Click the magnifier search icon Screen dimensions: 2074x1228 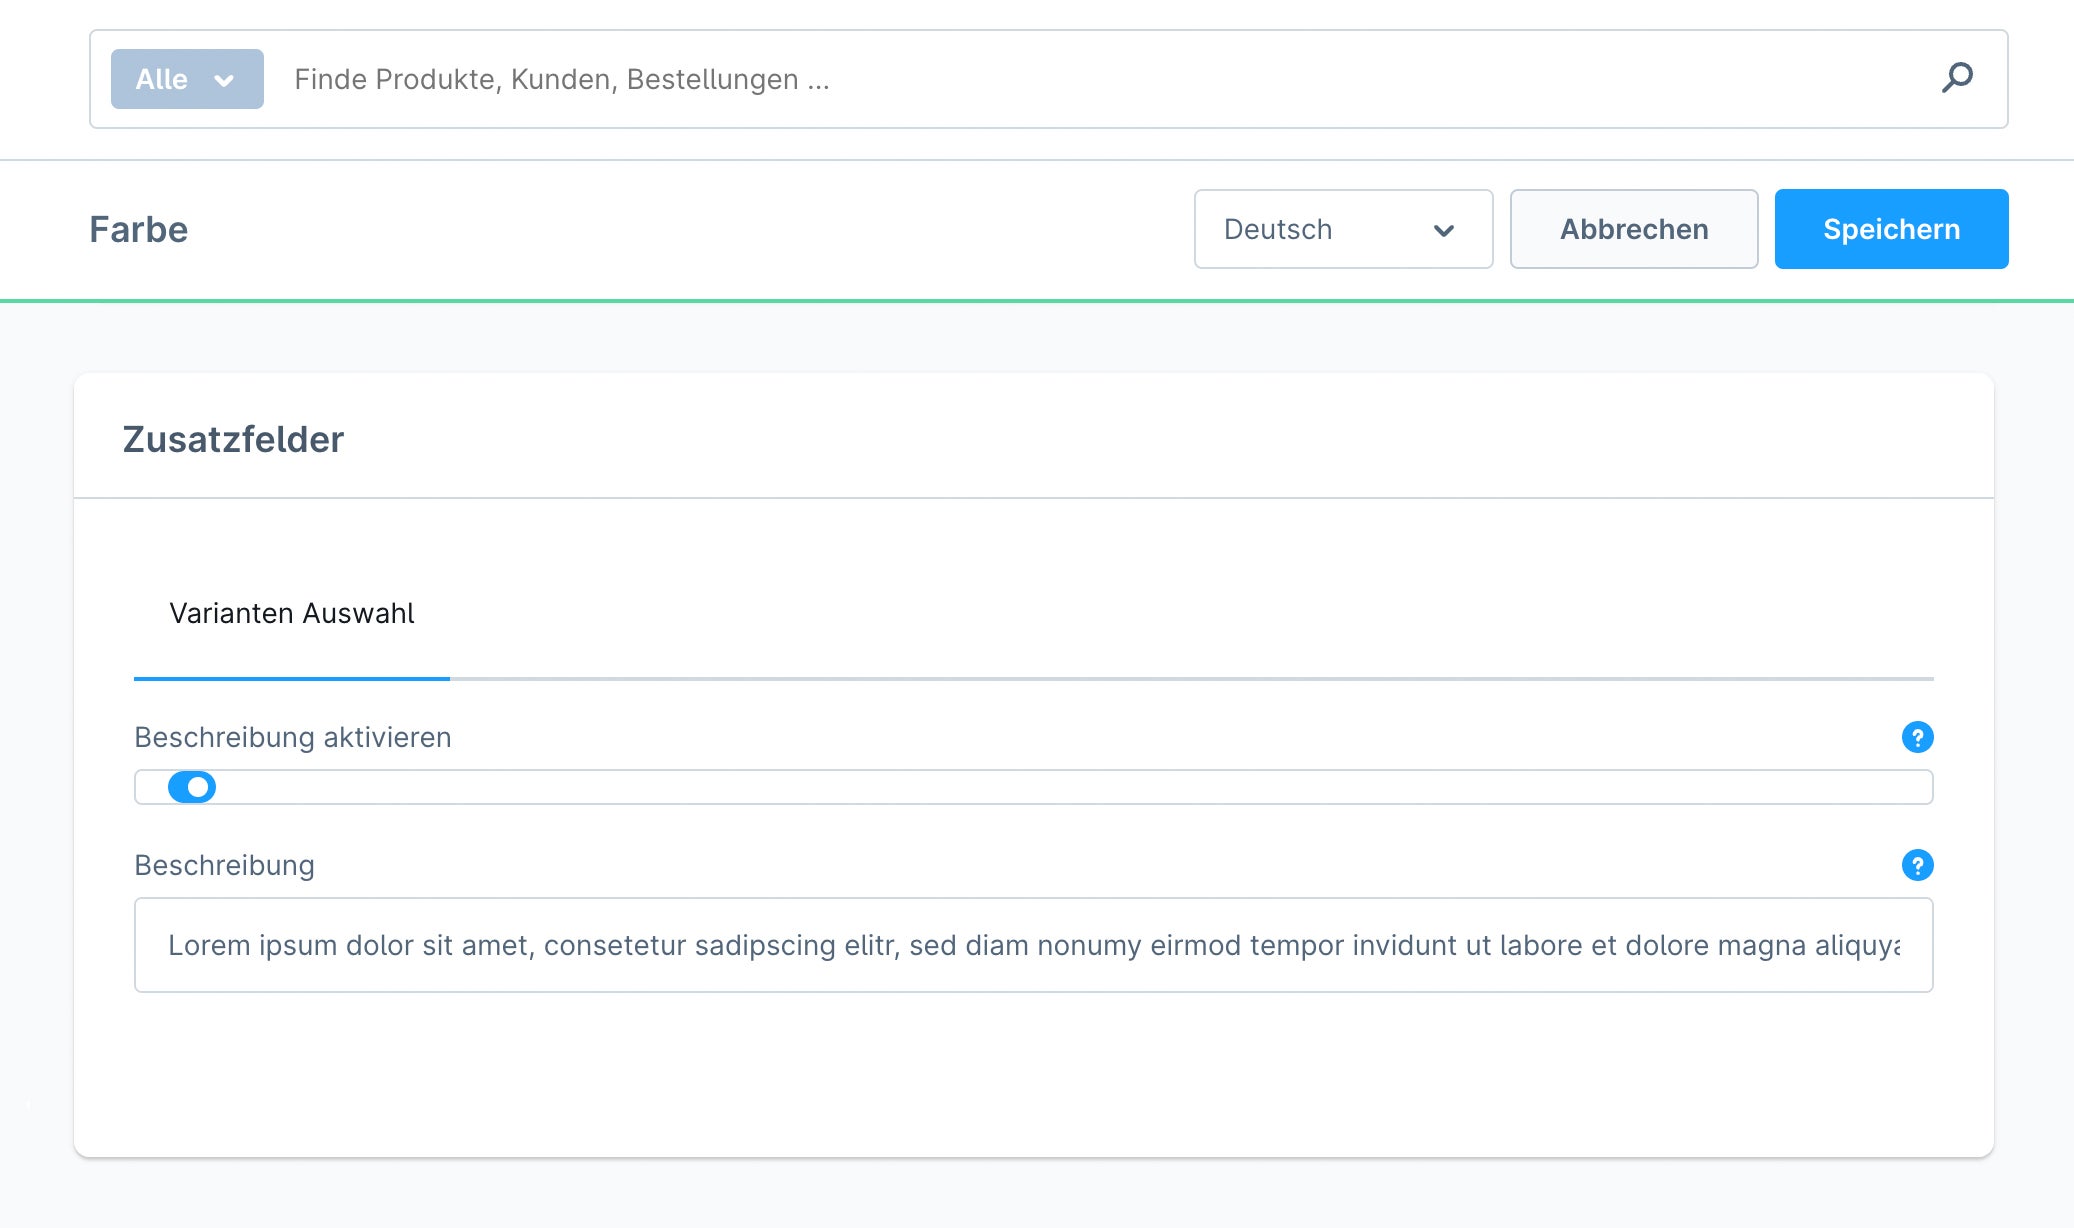(x=1957, y=78)
